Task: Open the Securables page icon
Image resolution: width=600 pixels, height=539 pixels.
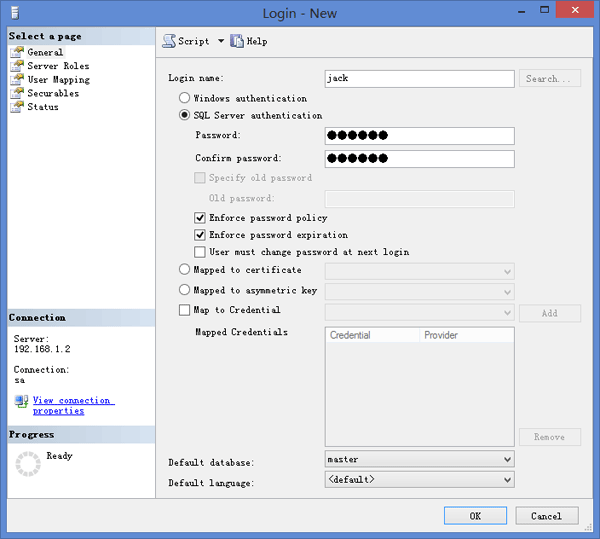Action: pyautogui.click(x=16, y=93)
